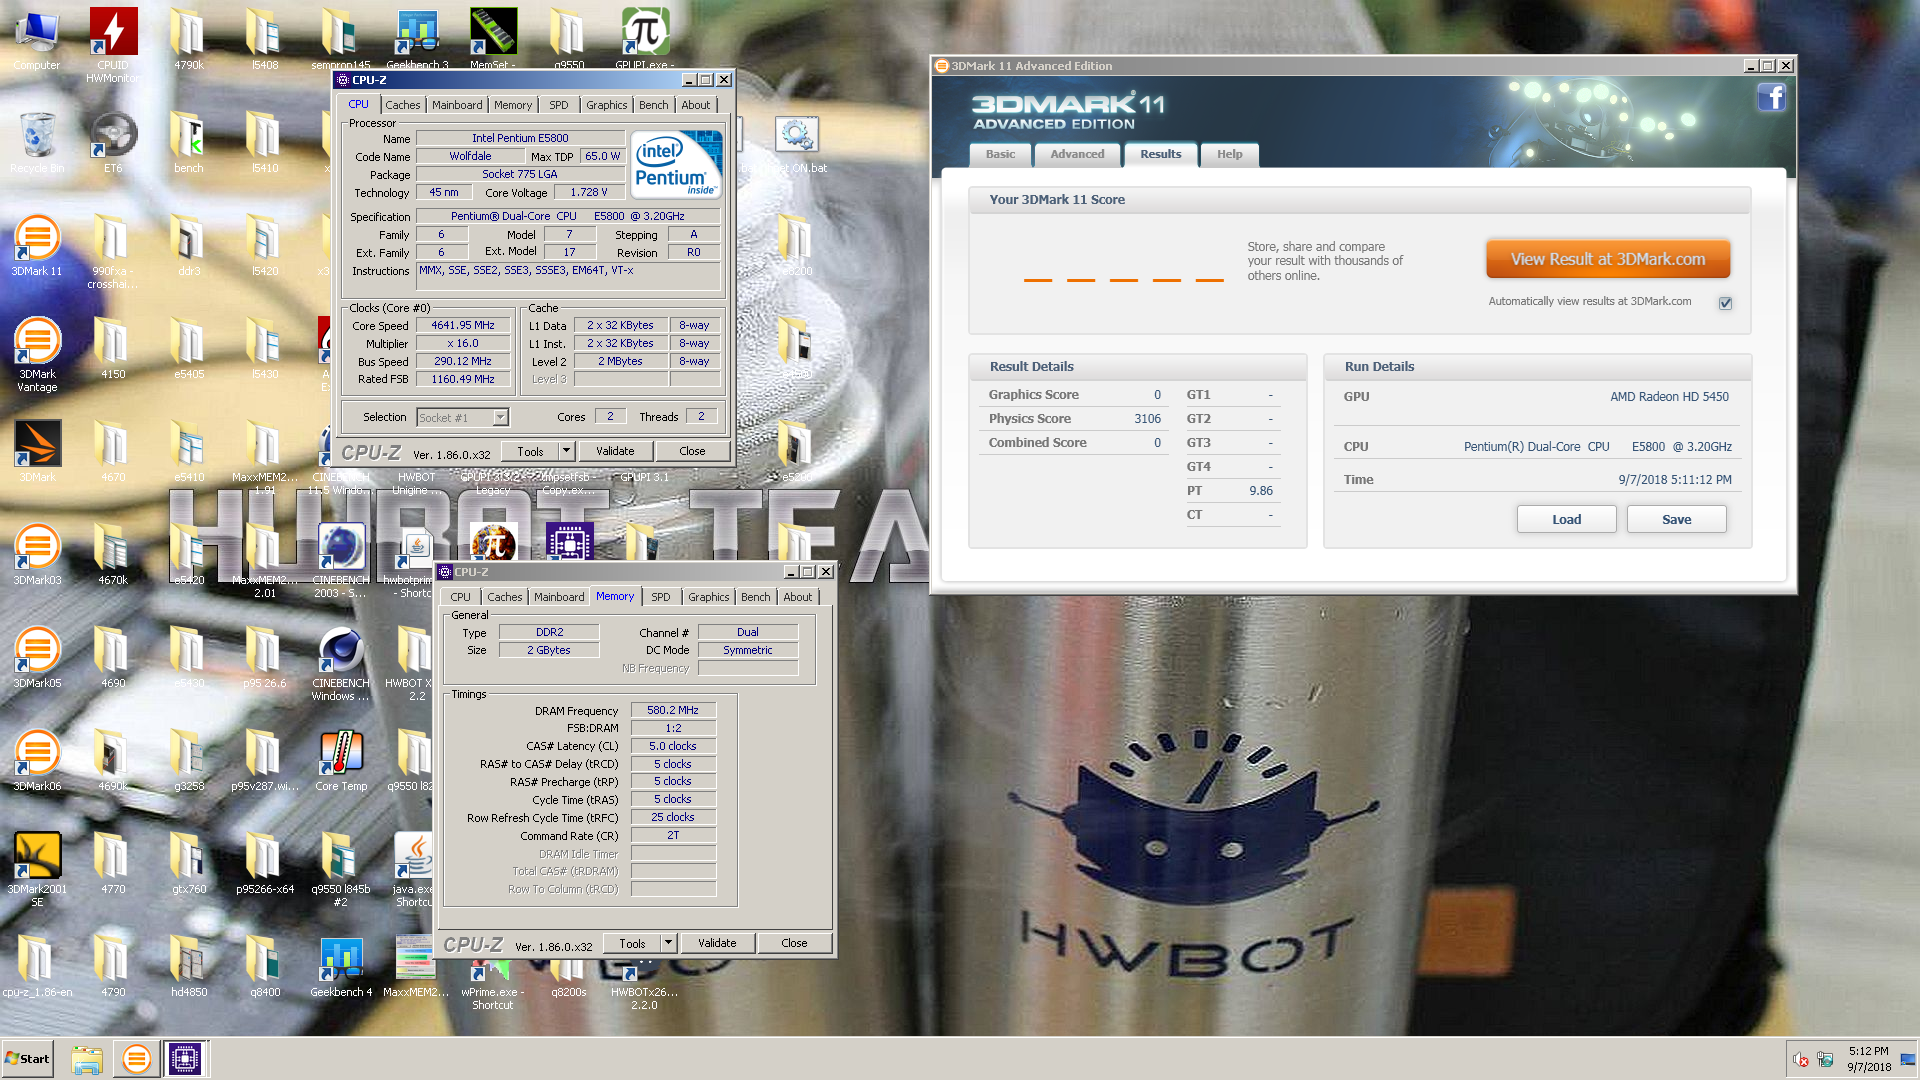Open the Geekbench 3 desktop icon
1920x1080 pixels.
[x=417, y=40]
